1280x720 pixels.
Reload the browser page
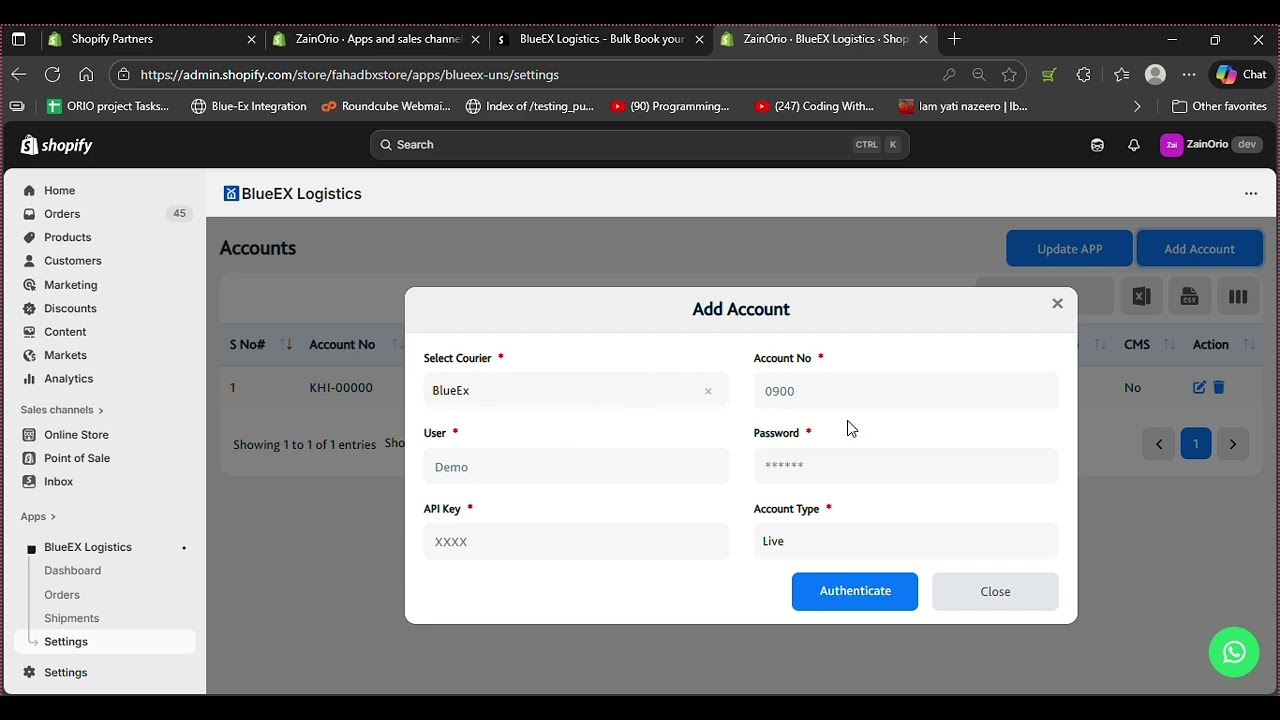[x=52, y=74]
